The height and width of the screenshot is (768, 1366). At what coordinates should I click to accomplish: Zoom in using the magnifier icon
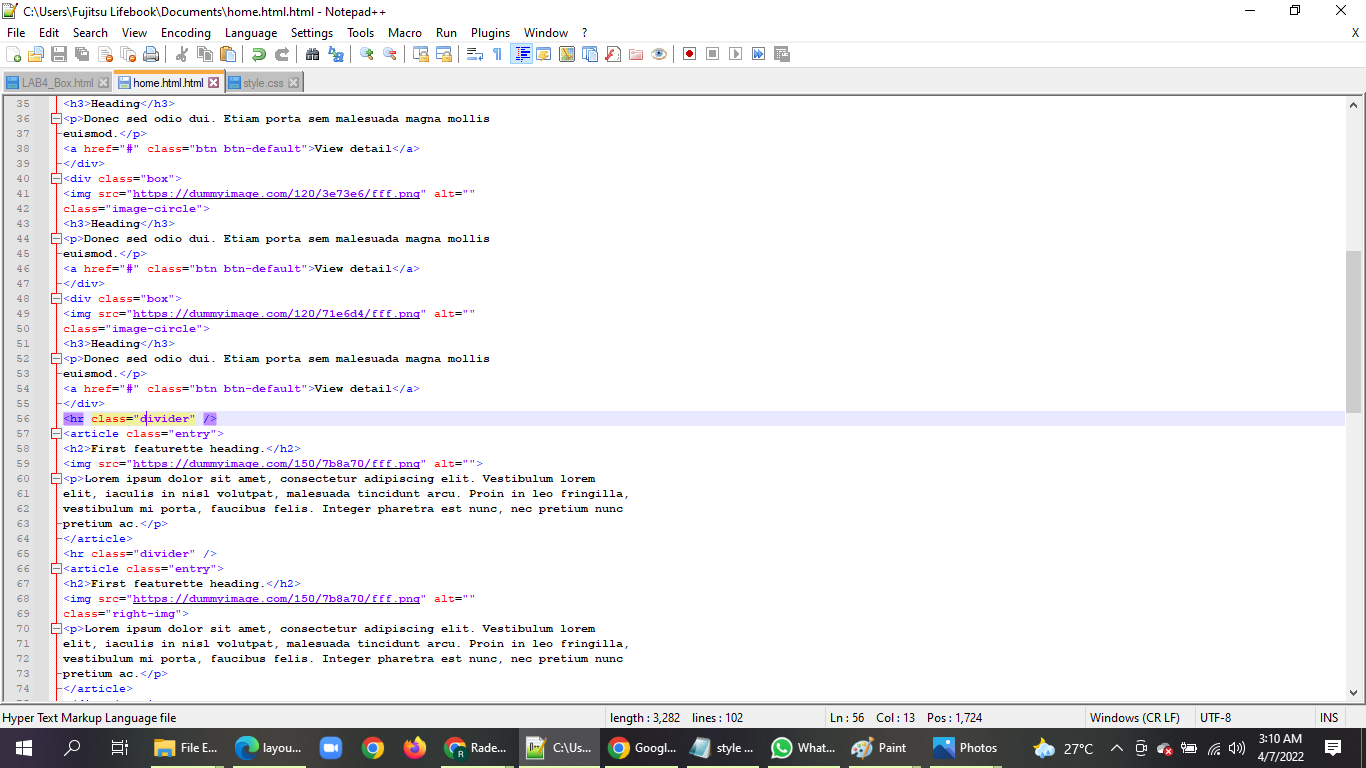pyautogui.click(x=367, y=55)
